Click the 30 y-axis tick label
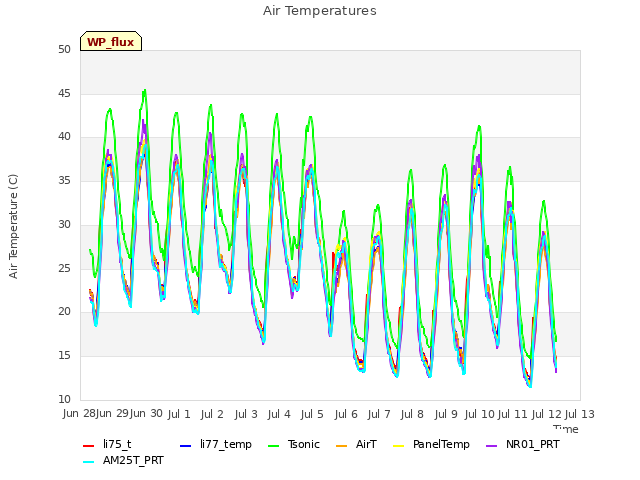 (64, 224)
